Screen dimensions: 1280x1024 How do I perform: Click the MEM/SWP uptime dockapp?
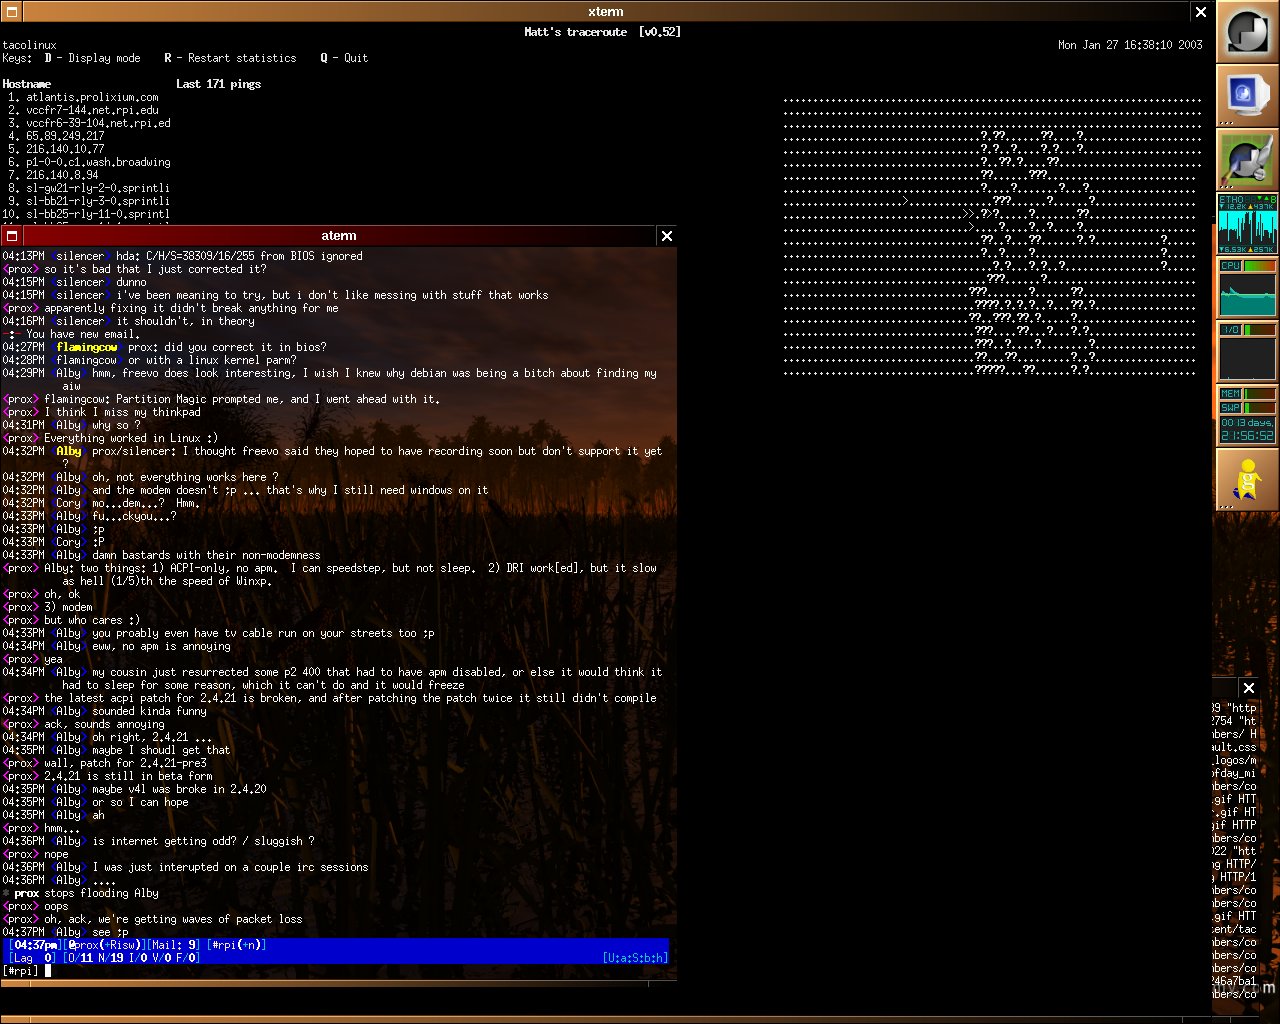pyautogui.click(x=1247, y=415)
